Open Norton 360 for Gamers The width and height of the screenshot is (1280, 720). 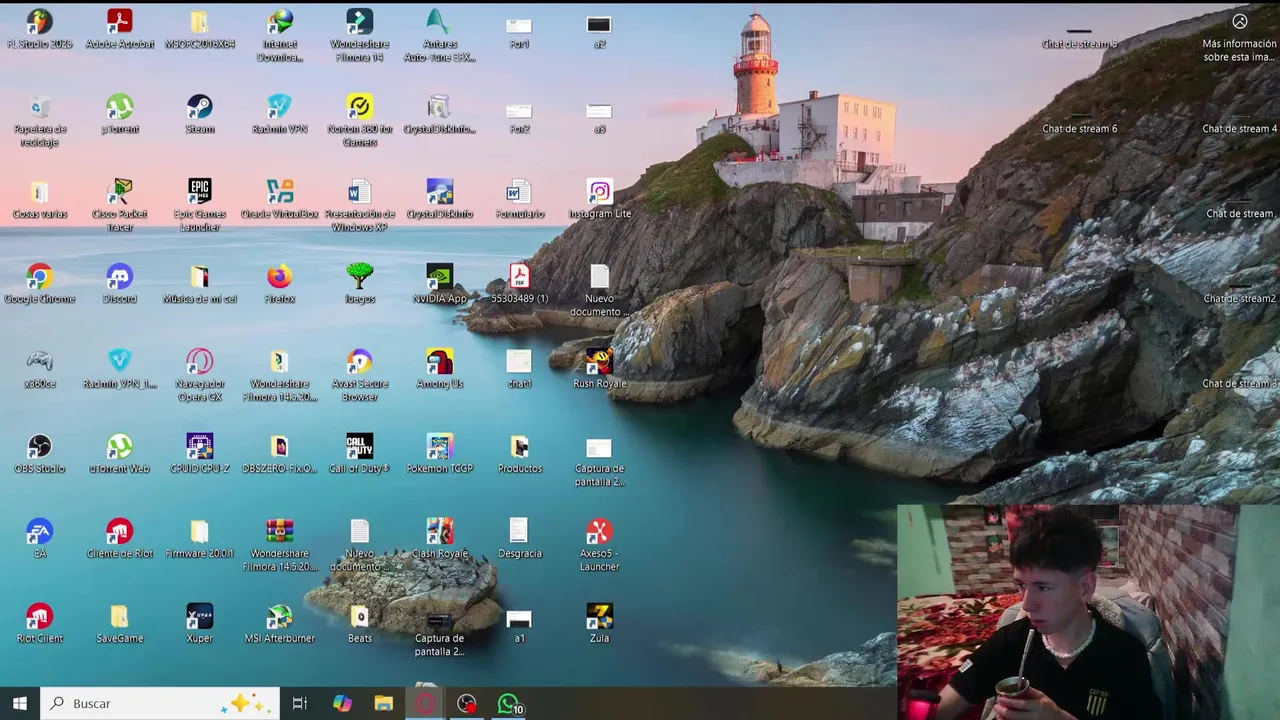pyautogui.click(x=360, y=120)
